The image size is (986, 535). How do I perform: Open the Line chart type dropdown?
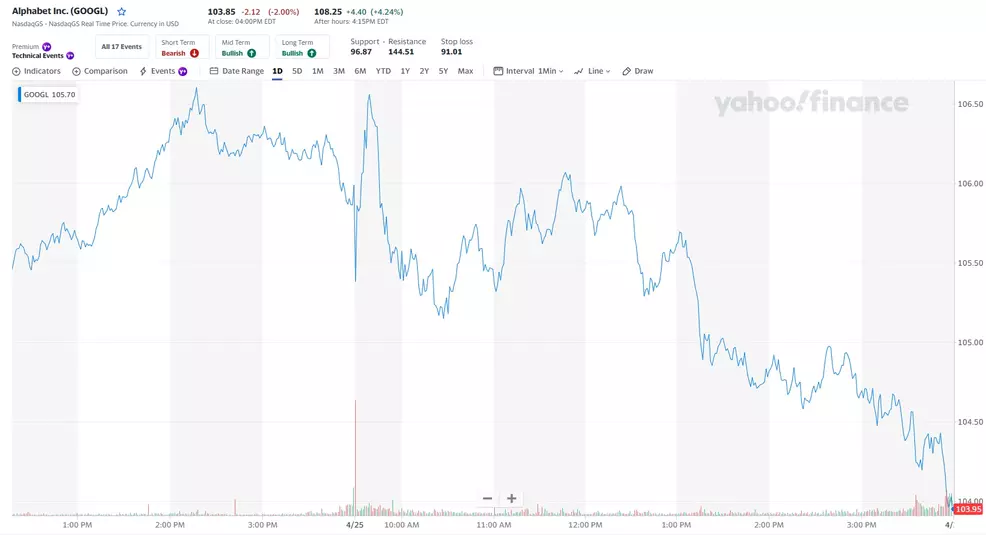tap(592, 71)
